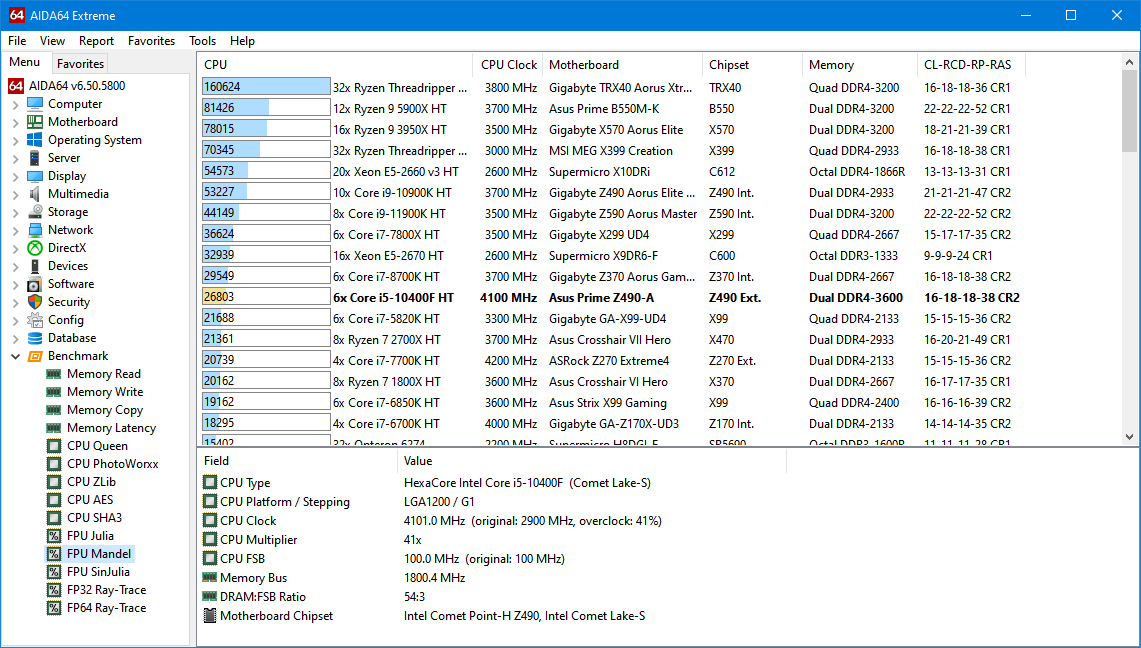Click the DirectX Xbox icon
The width and height of the screenshot is (1141, 648).
pos(35,248)
